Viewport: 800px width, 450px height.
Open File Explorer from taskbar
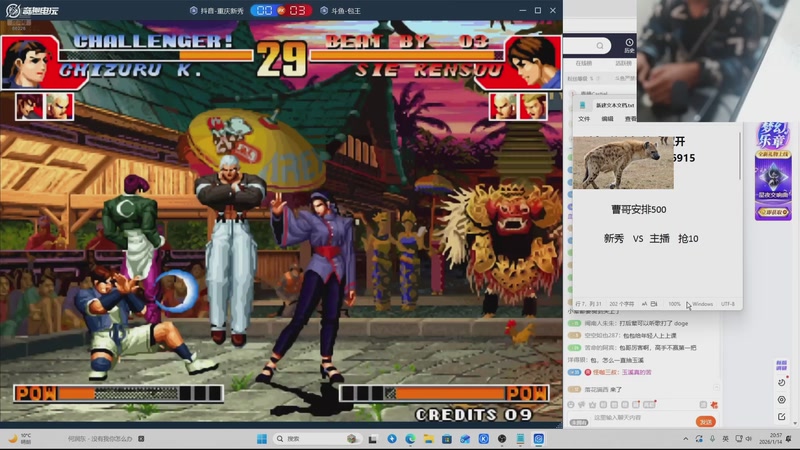[x=429, y=439]
